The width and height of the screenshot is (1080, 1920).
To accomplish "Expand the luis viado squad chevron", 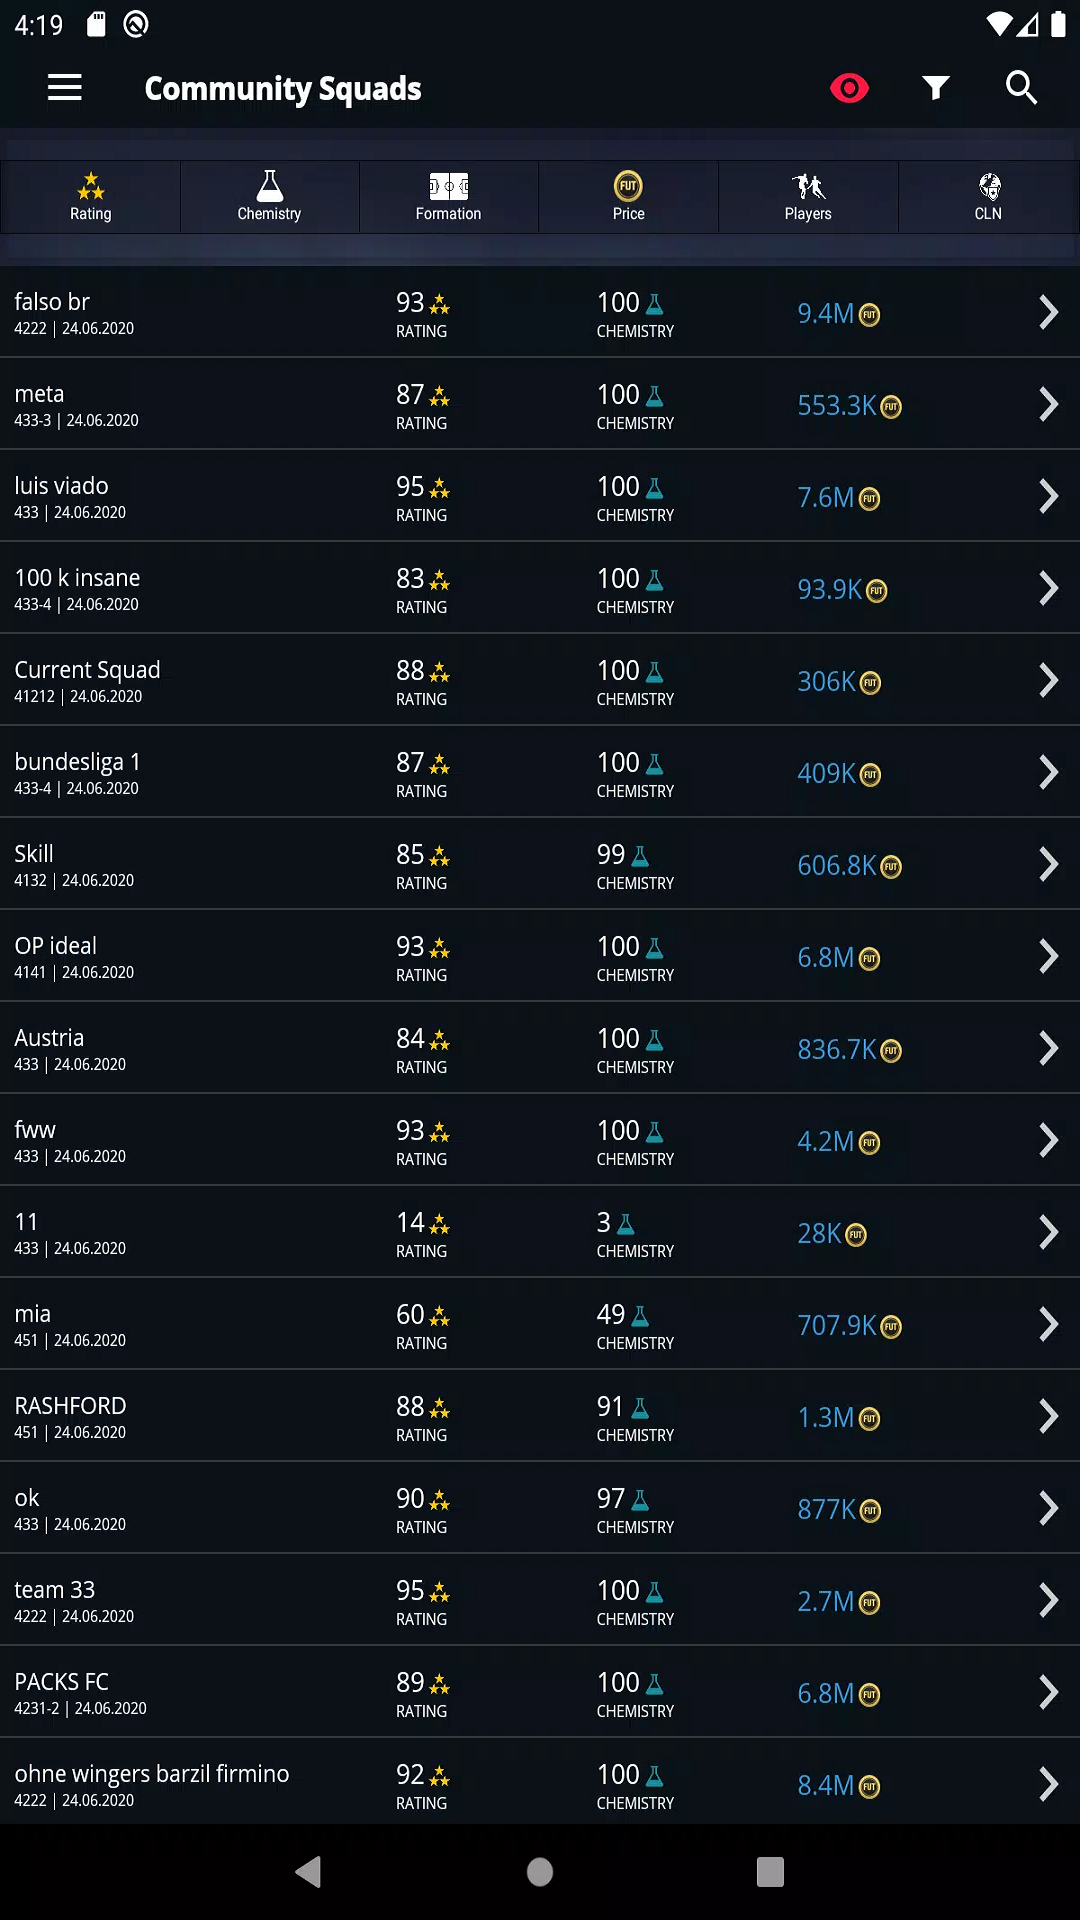I will (1048, 497).
